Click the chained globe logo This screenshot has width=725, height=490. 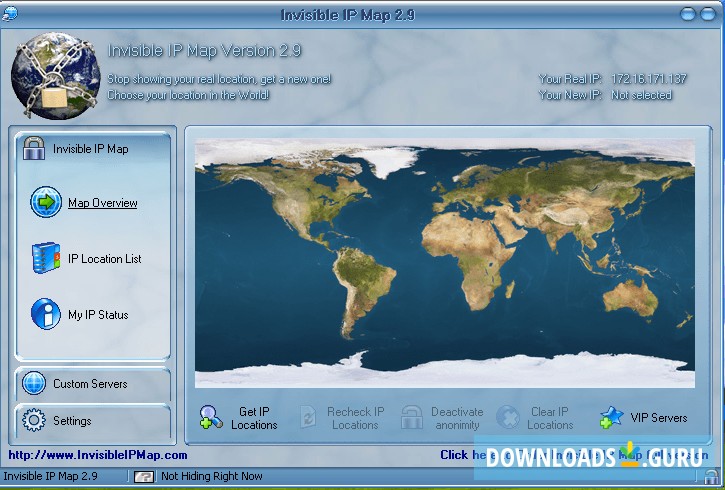[x=55, y=75]
